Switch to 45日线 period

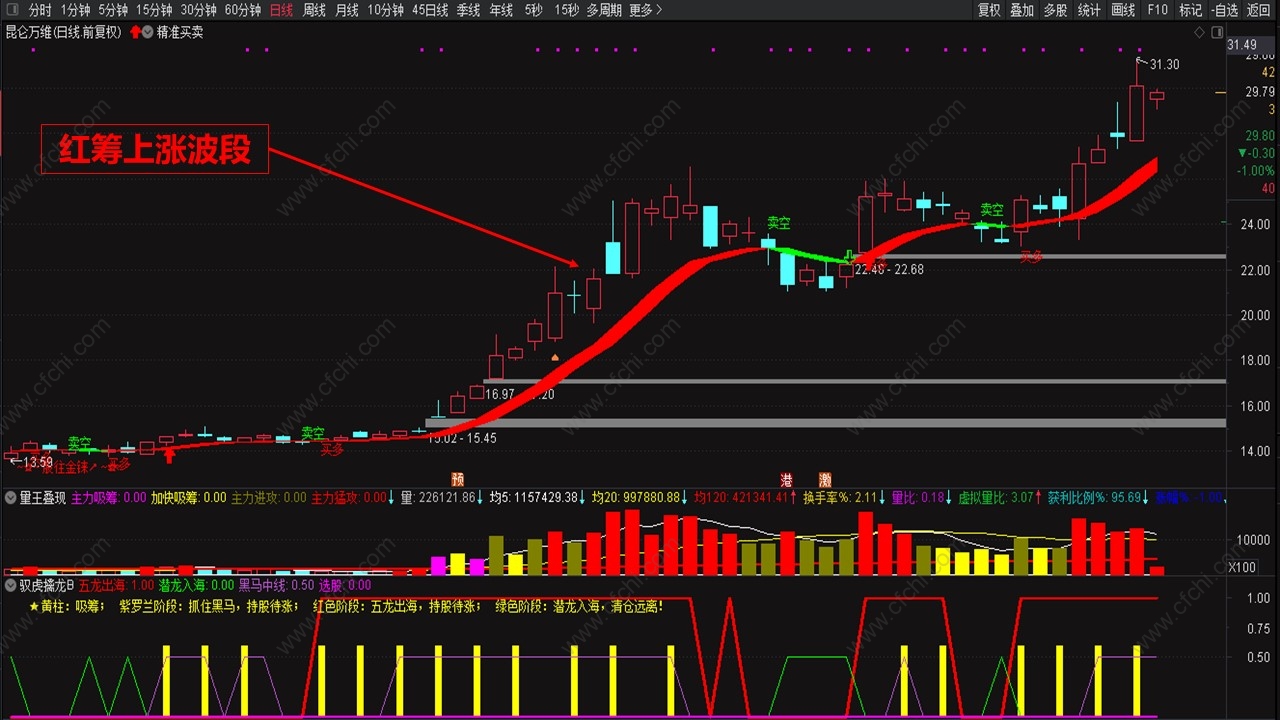click(430, 10)
